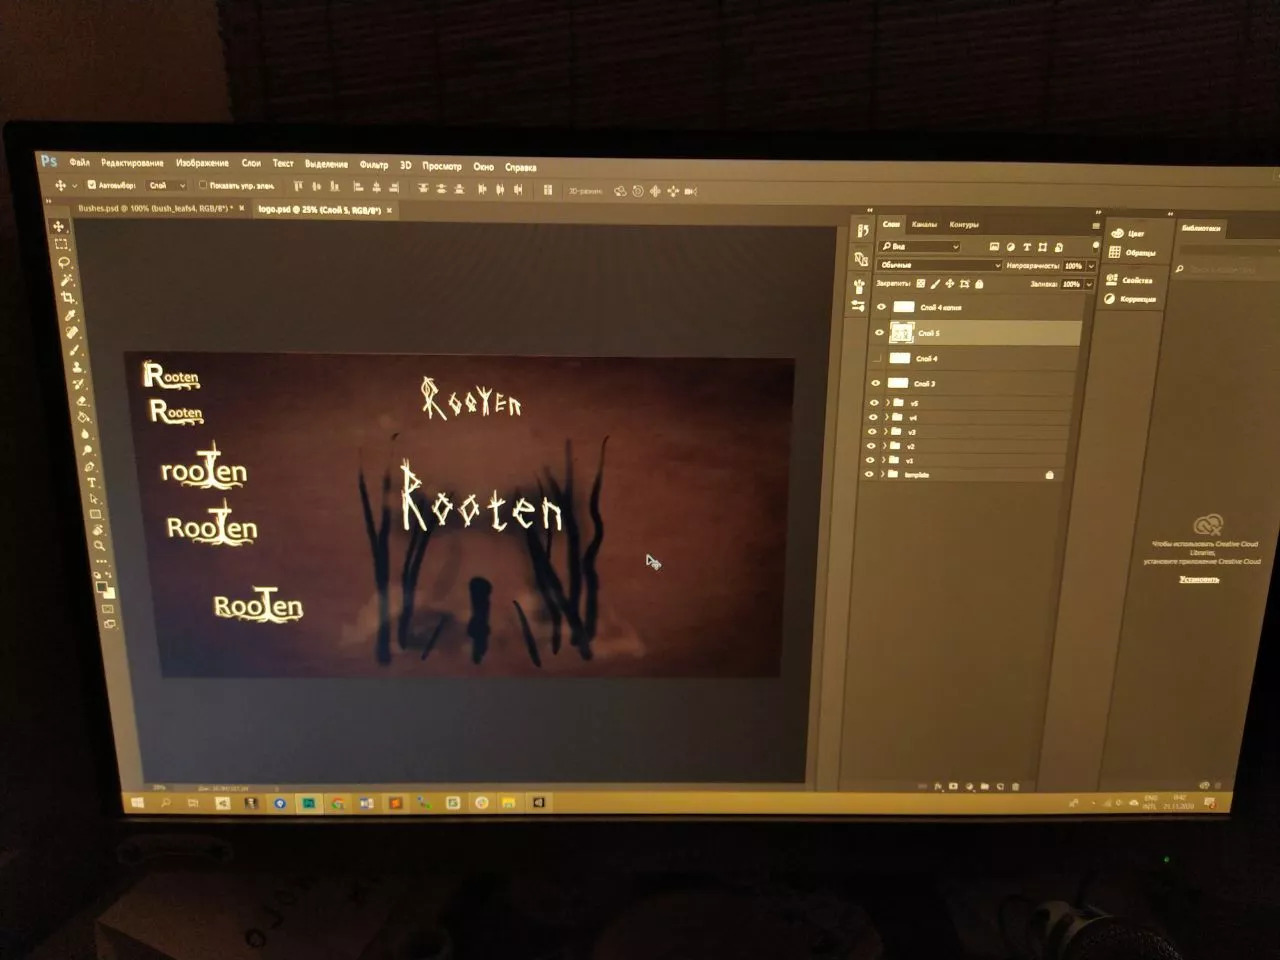Switch to the Каналы tab

tap(924, 225)
